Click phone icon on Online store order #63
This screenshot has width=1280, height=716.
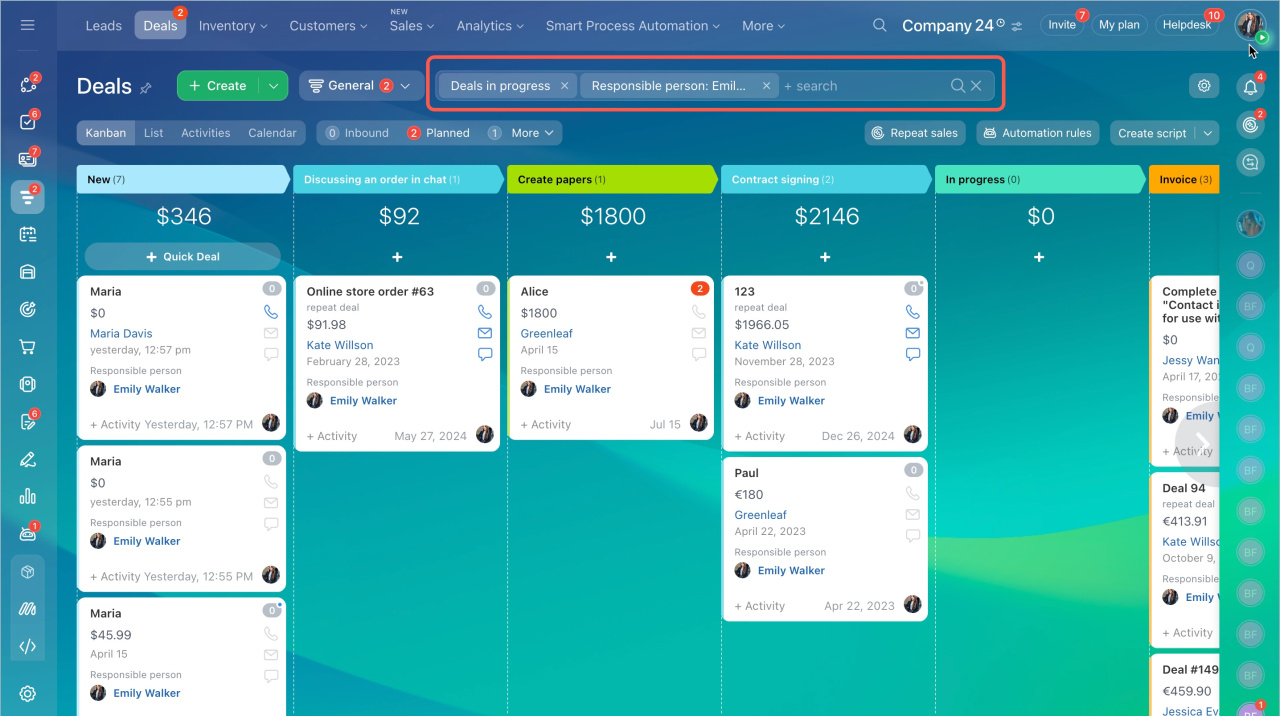click(x=485, y=312)
